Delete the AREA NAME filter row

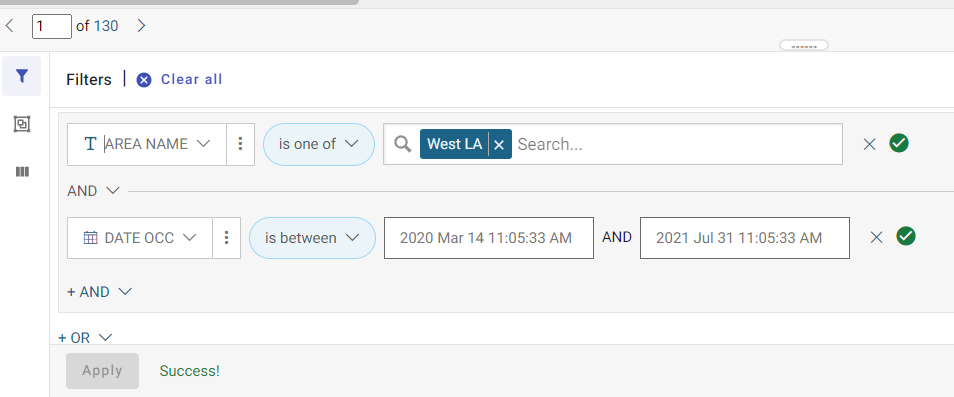click(x=869, y=144)
